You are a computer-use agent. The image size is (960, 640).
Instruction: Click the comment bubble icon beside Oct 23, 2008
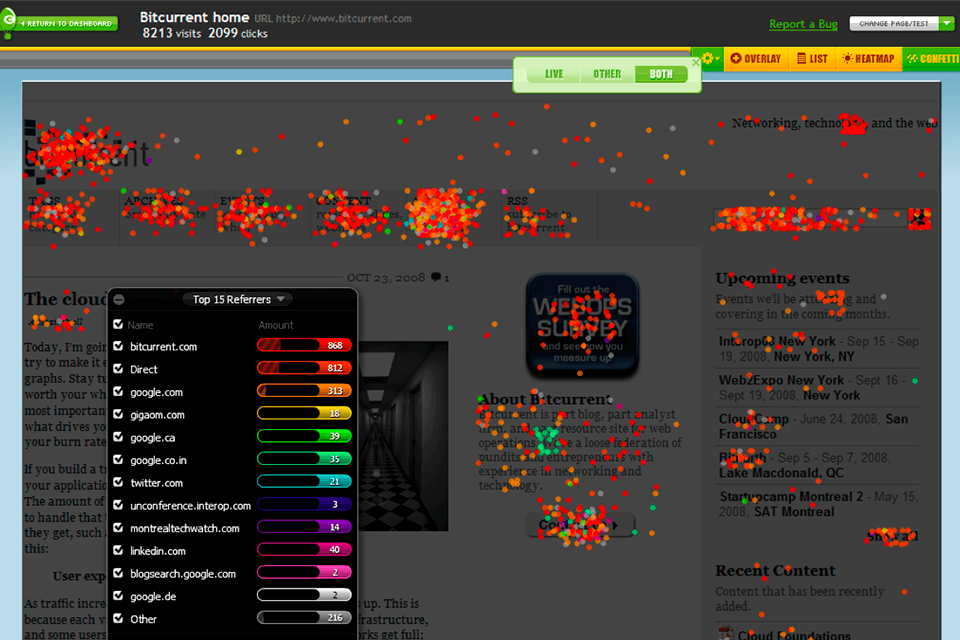click(435, 277)
